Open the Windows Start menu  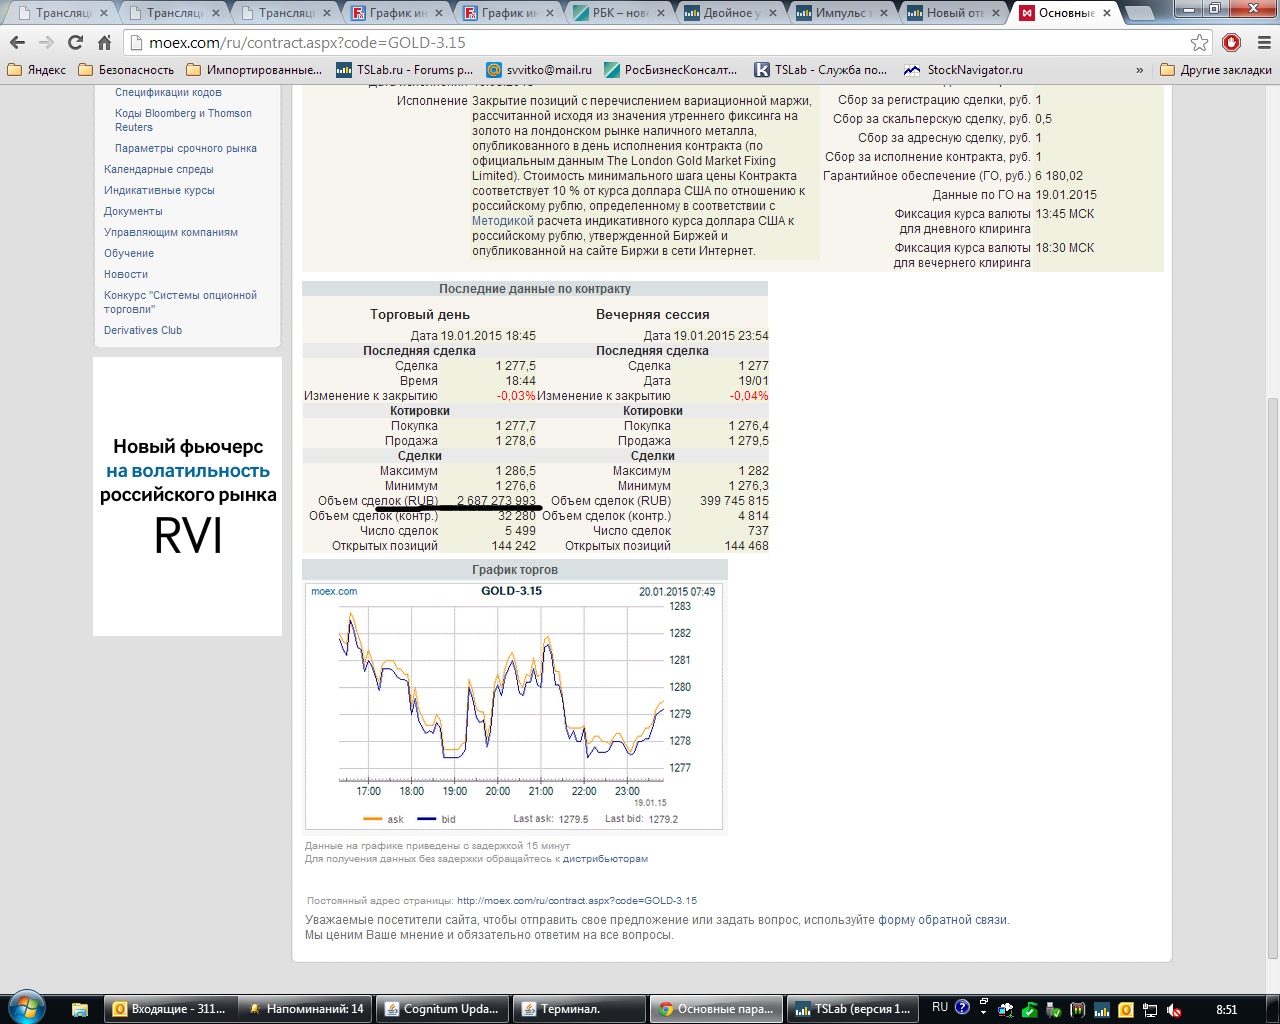tap(25, 1008)
